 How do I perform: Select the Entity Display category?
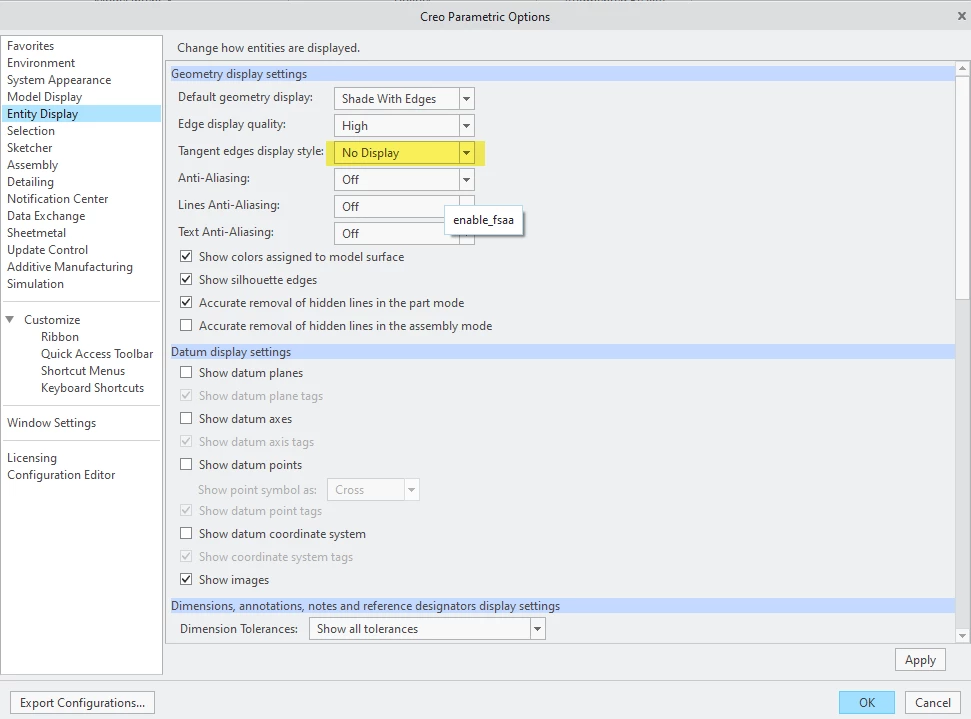point(81,114)
